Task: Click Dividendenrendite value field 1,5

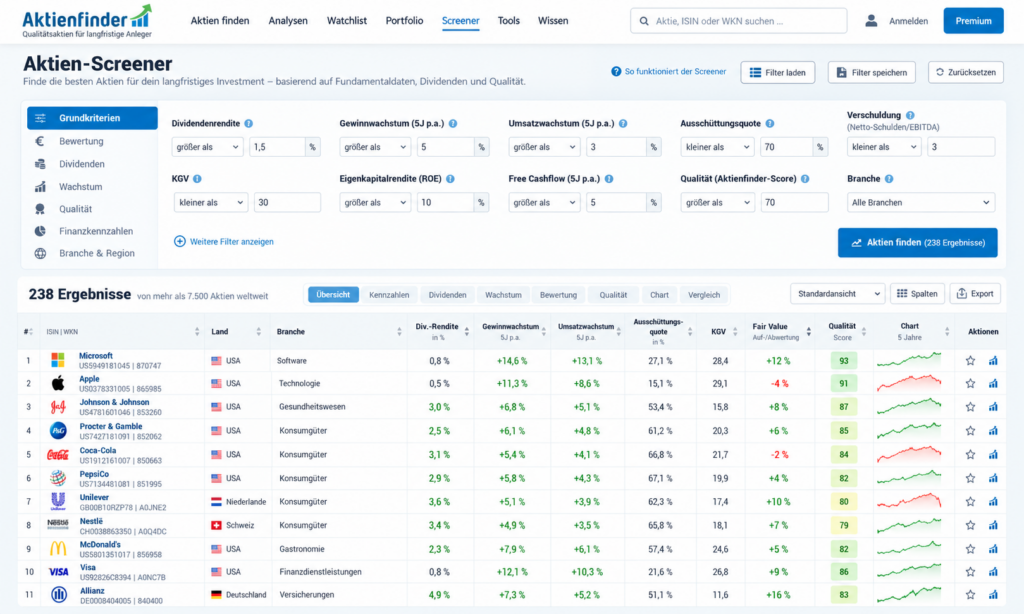Action: coord(277,147)
